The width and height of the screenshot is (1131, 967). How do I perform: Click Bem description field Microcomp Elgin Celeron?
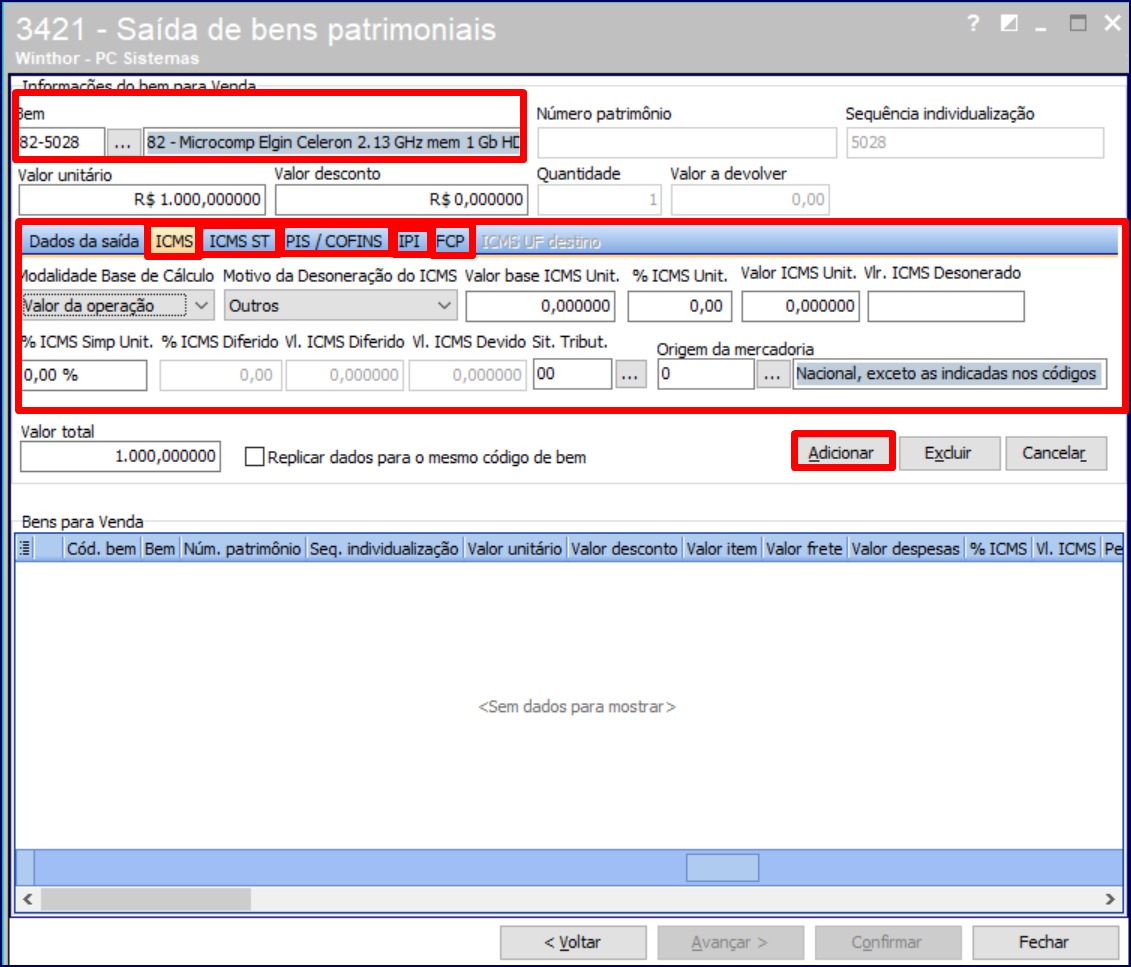332,143
